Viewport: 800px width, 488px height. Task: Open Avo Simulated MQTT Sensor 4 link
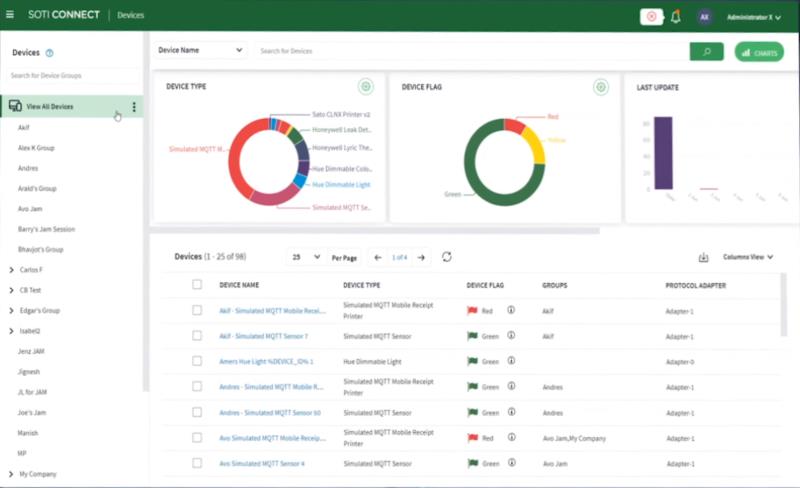click(262, 464)
